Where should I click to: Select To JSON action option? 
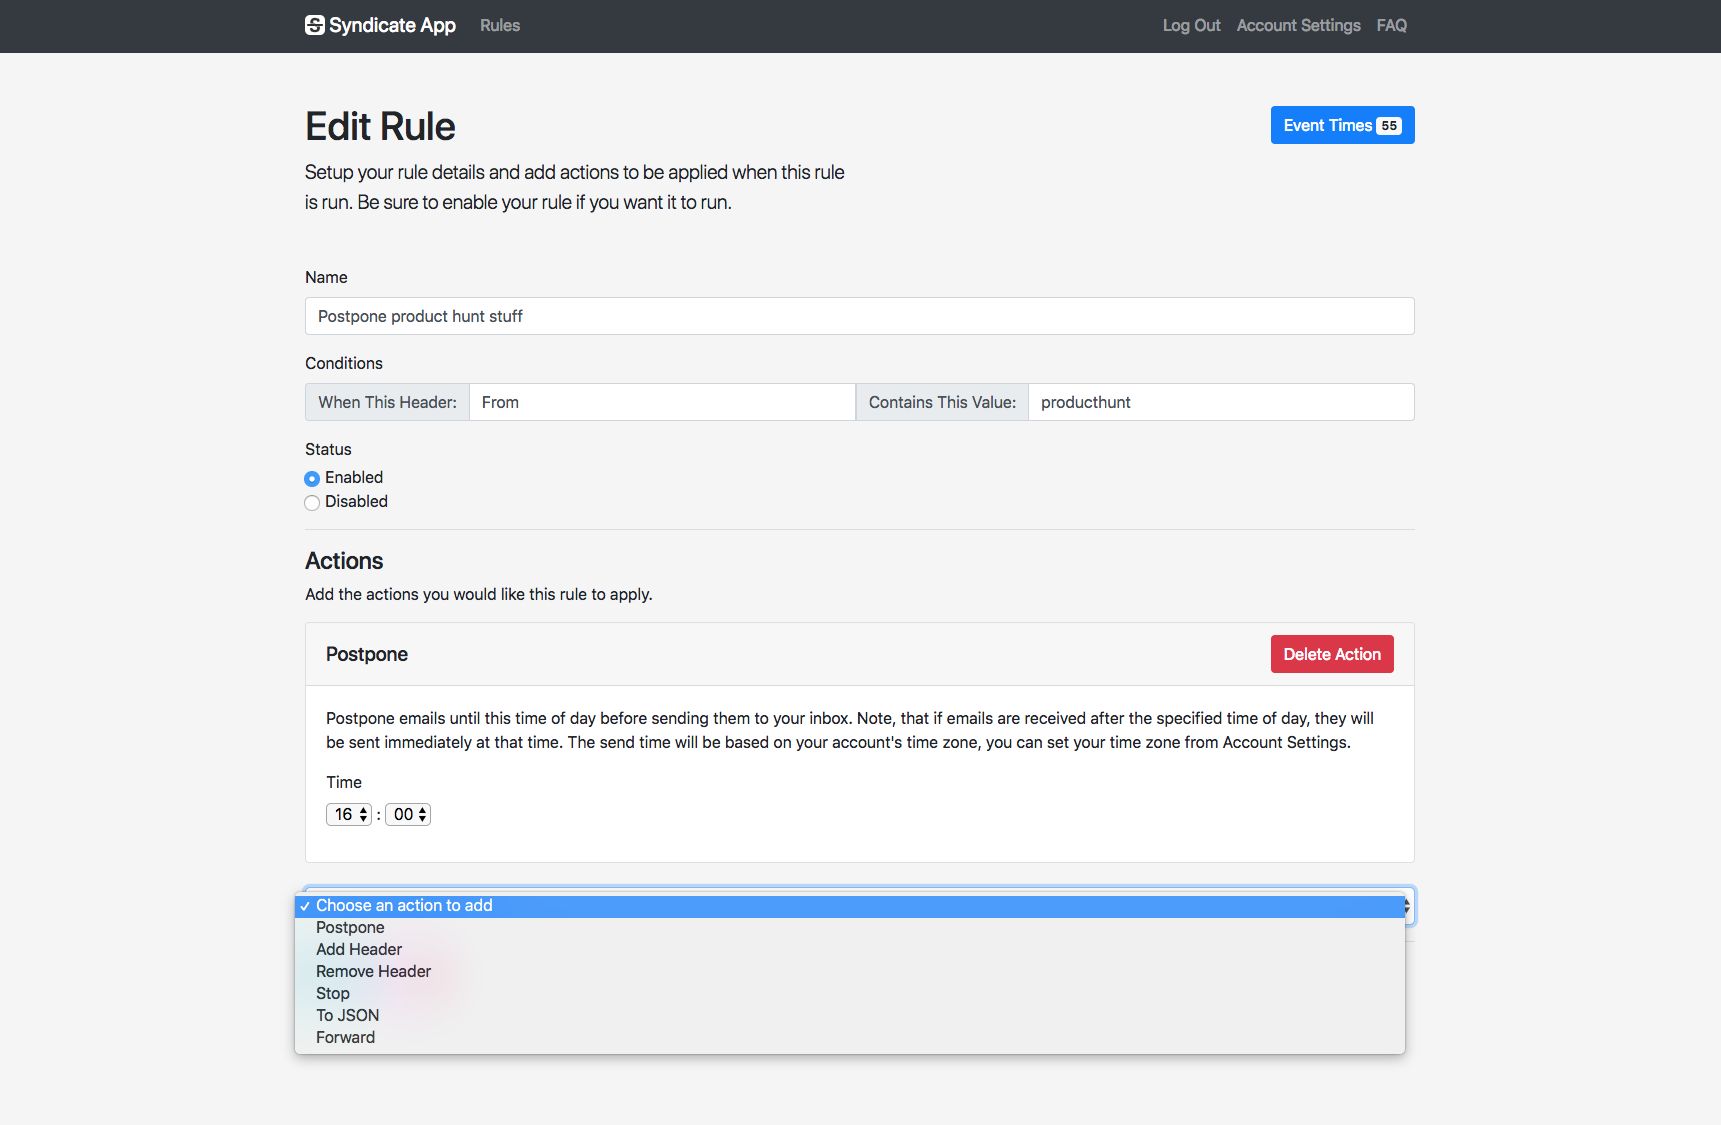coord(347,1015)
